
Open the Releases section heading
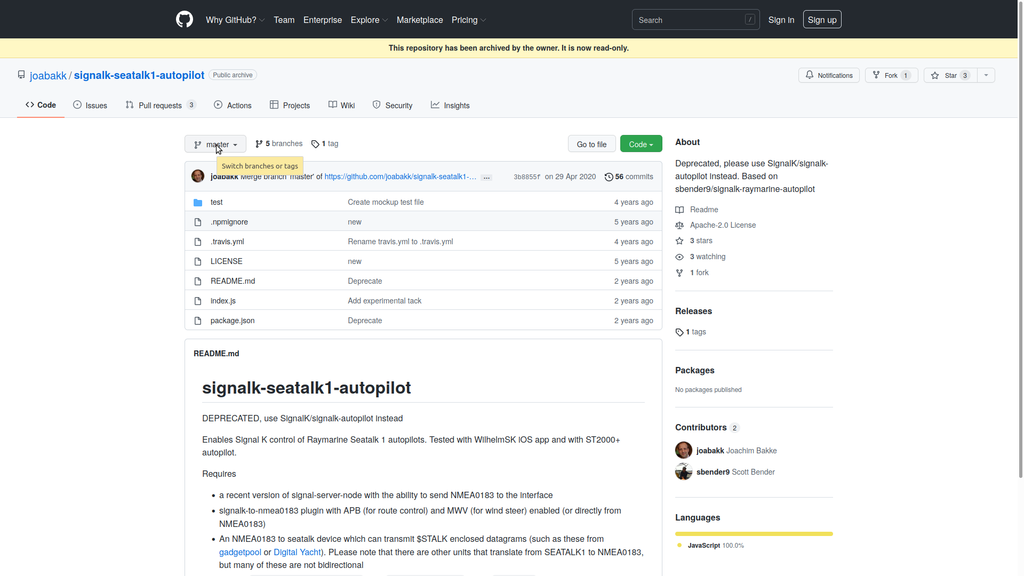[x=694, y=312]
